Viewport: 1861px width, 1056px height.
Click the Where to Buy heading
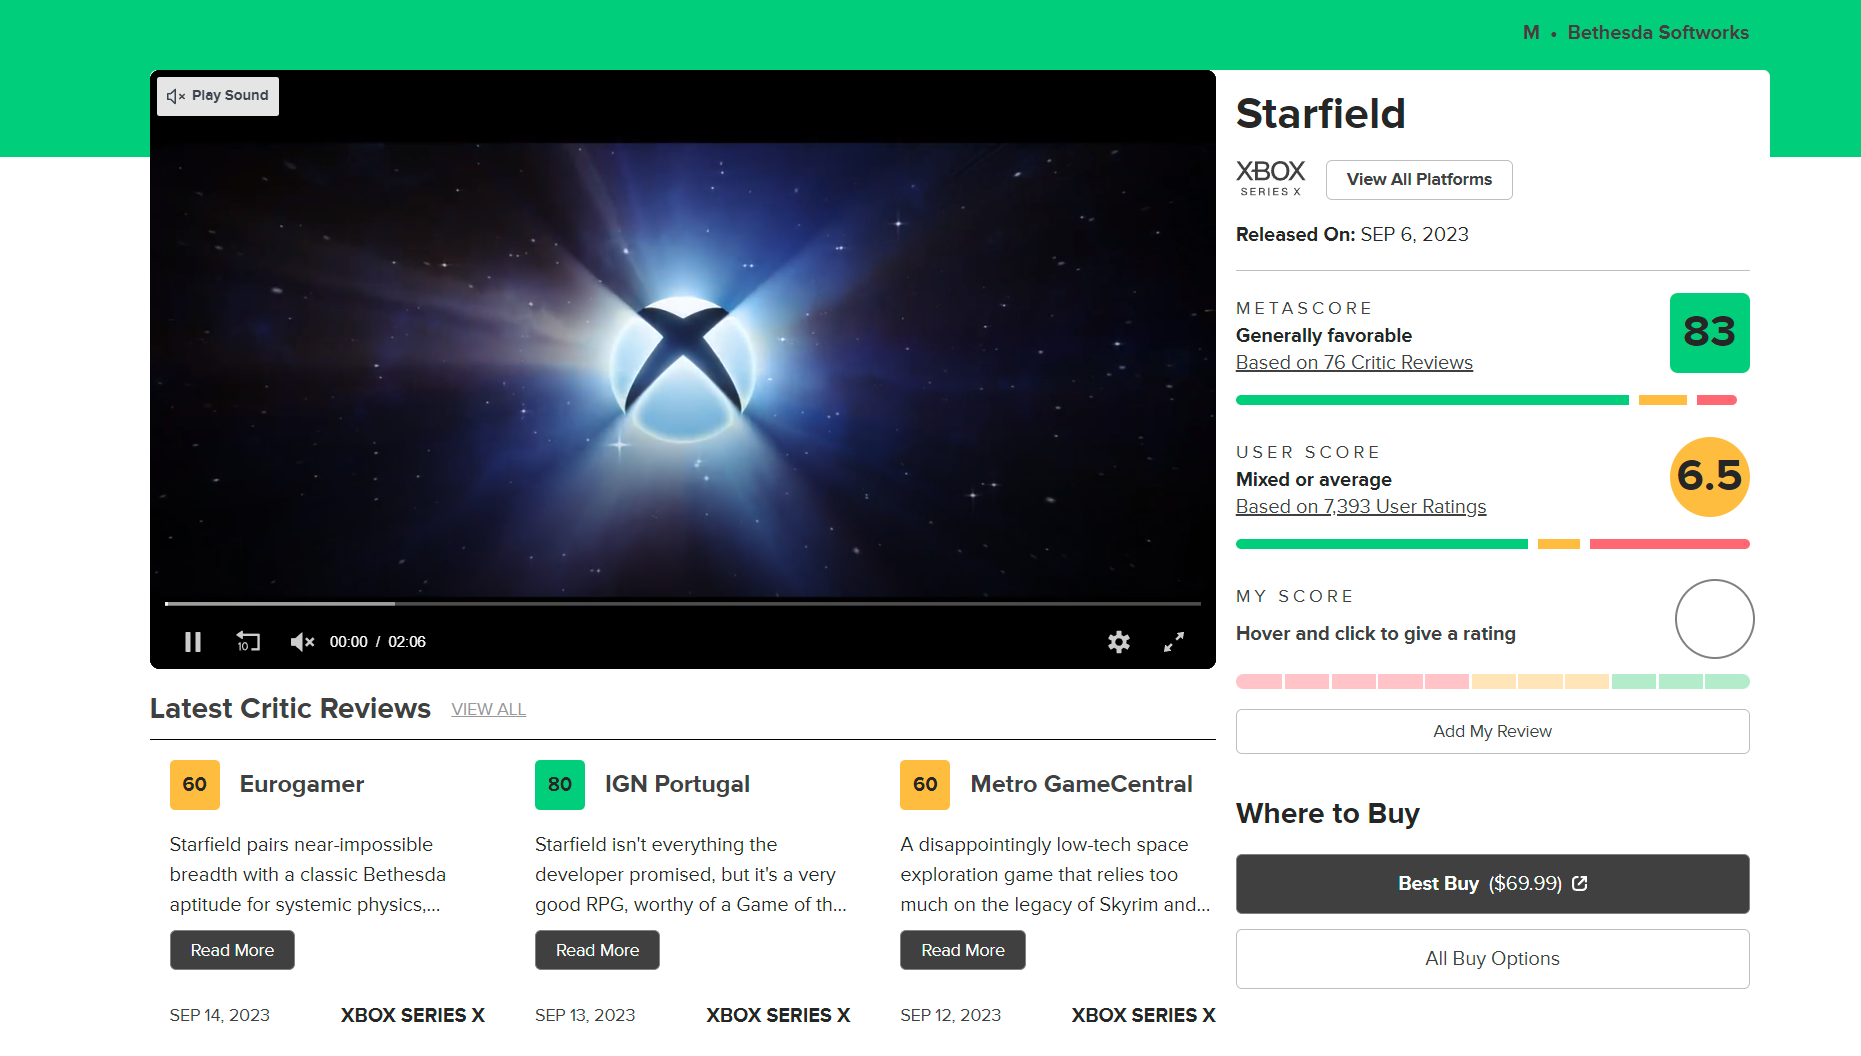coord(1328,814)
